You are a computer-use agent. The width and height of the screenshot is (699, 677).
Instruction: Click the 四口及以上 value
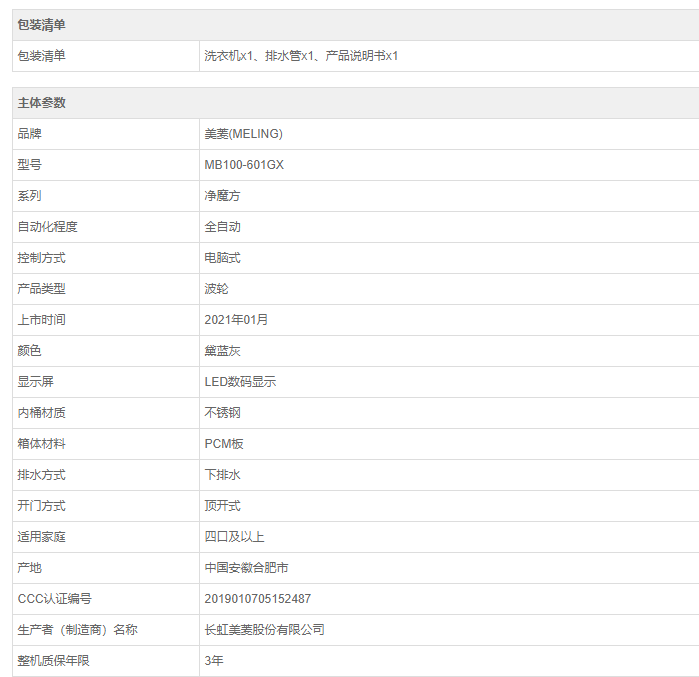[x=234, y=537]
